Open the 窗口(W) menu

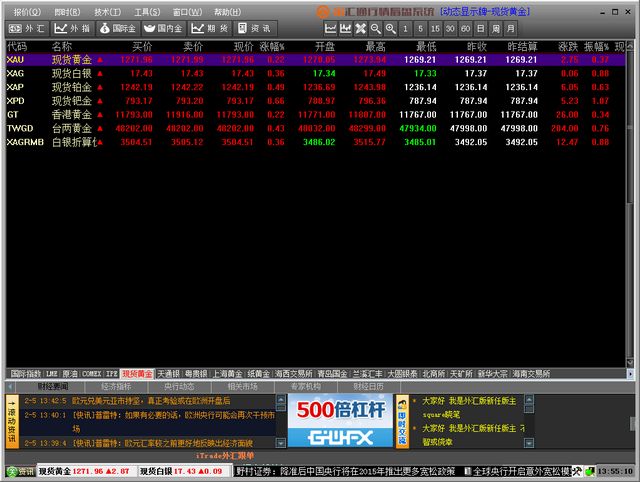tap(187, 12)
